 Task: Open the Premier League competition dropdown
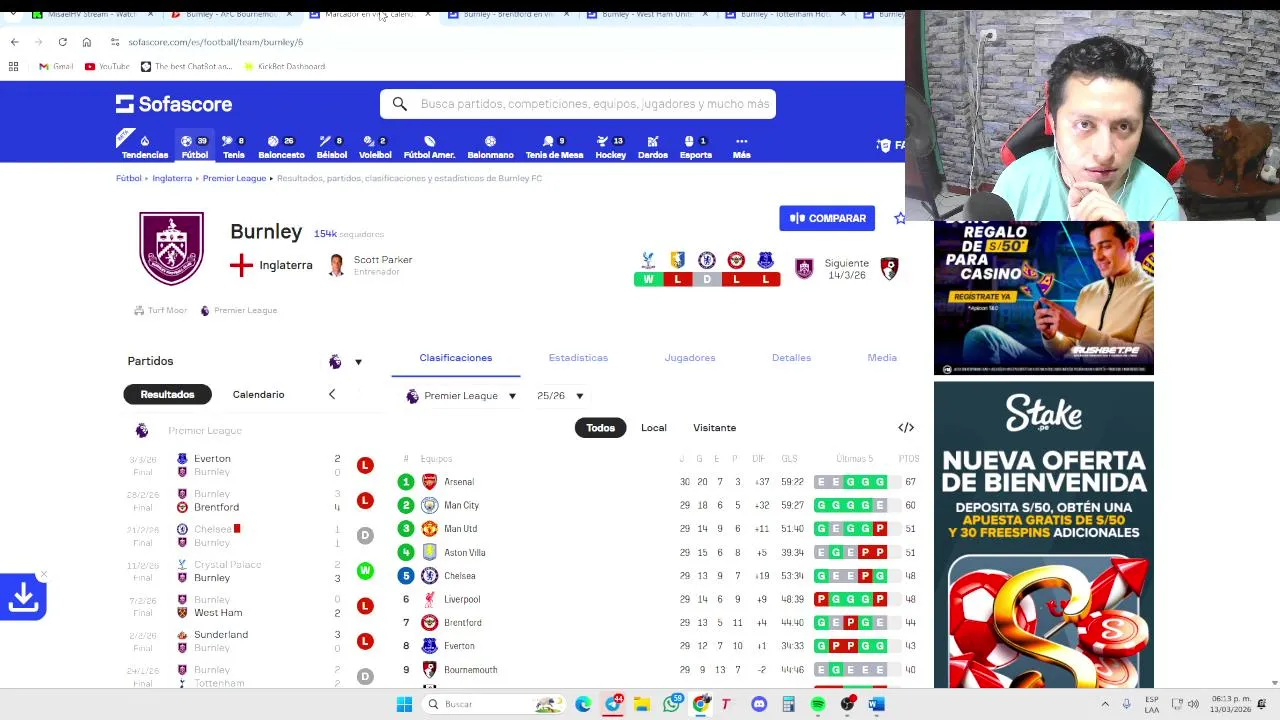[x=461, y=396]
